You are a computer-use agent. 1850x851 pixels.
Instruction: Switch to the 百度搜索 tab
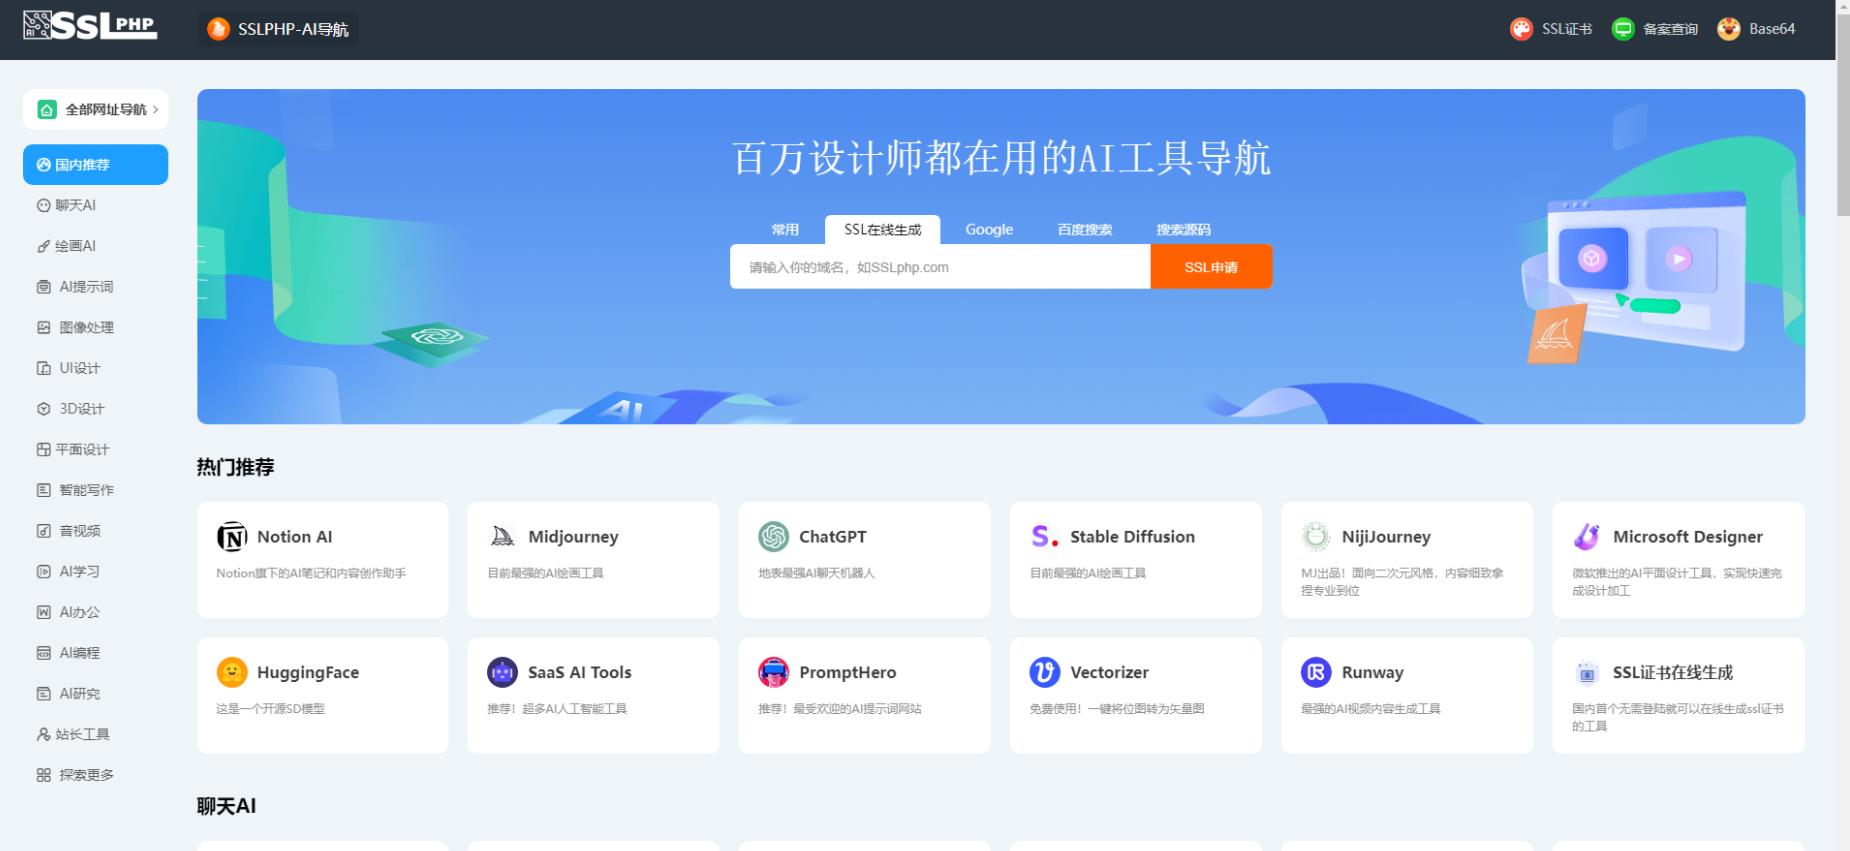point(1085,229)
